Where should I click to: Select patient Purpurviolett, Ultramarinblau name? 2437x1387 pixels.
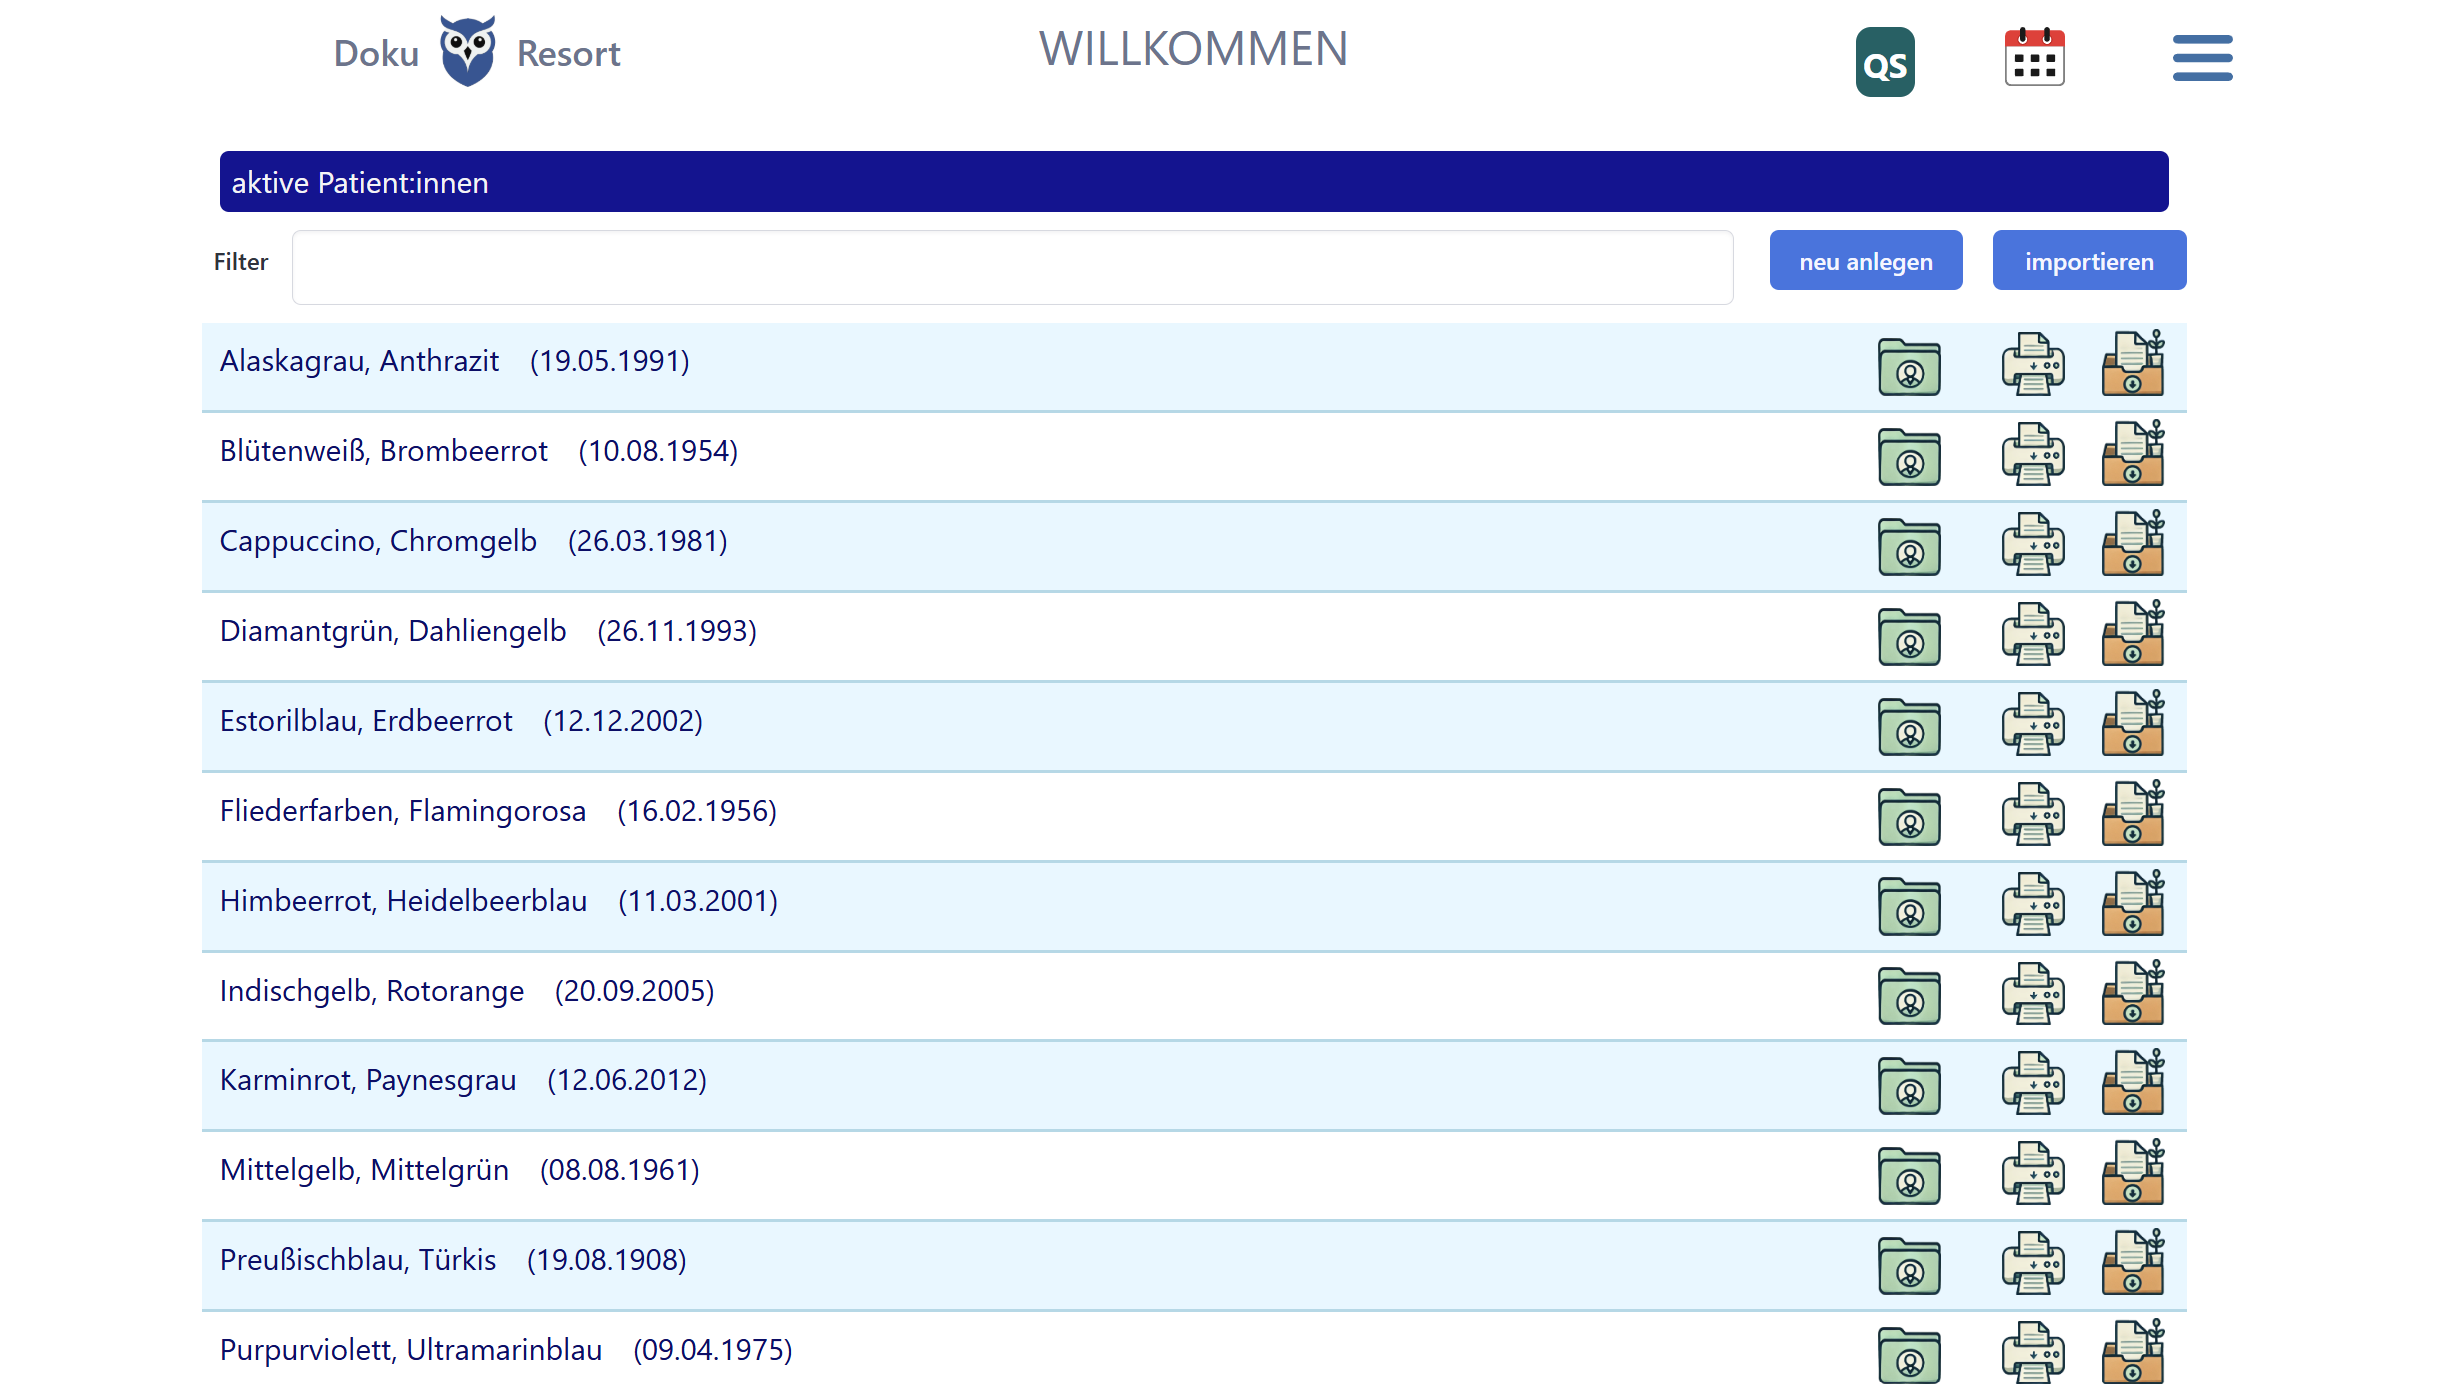pos(410,1350)
